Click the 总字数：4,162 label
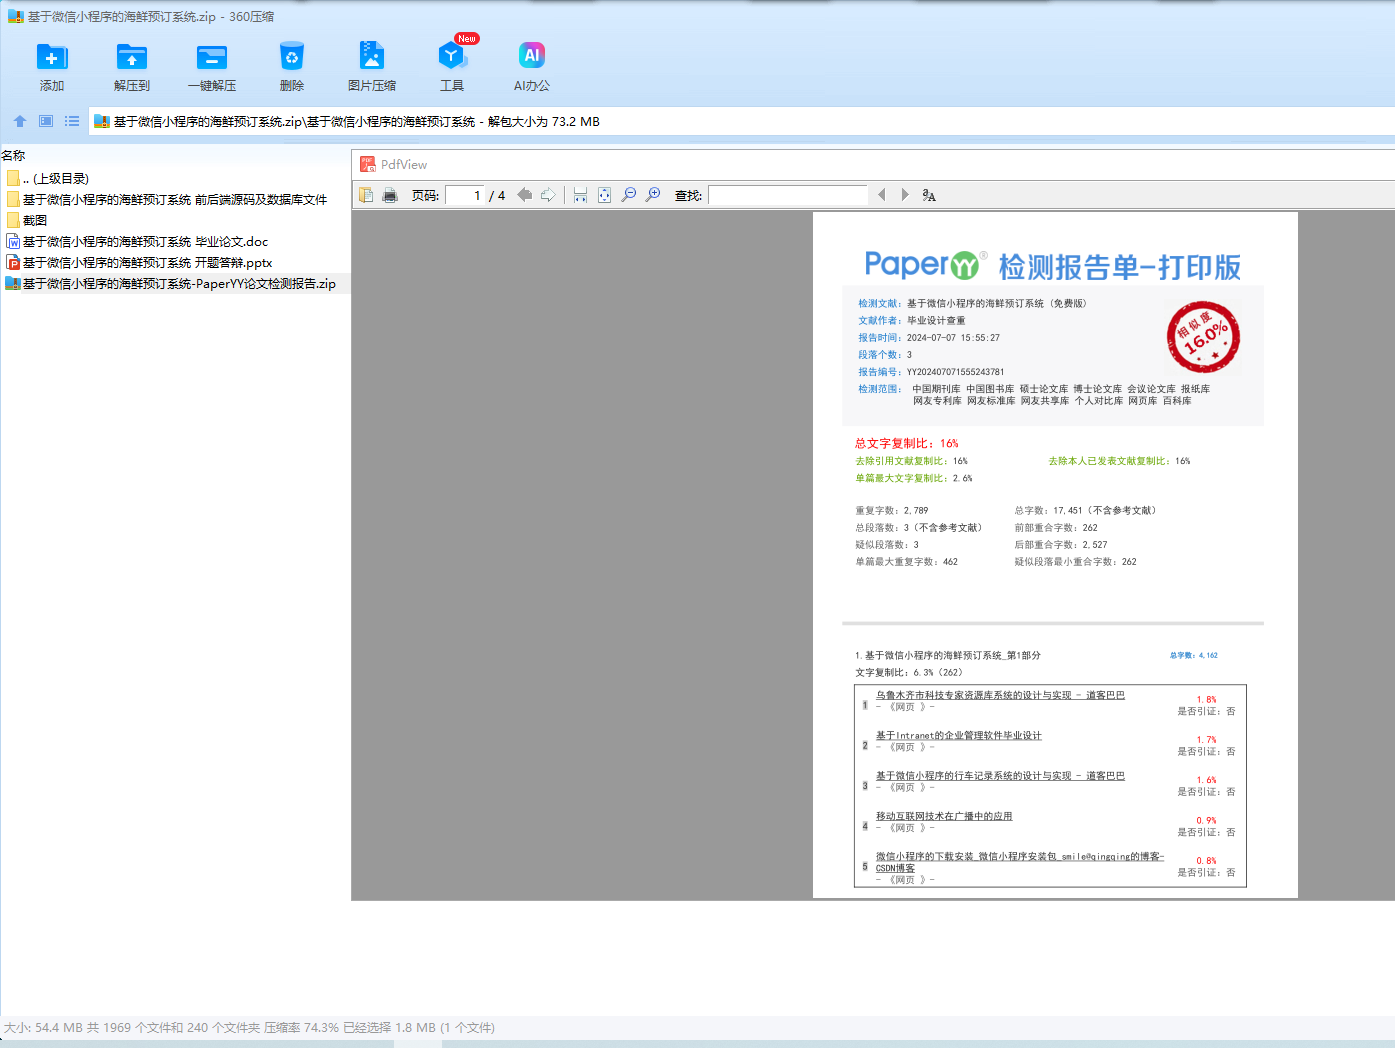Screen dimensions: 1395x1048 click(1193, 655)
